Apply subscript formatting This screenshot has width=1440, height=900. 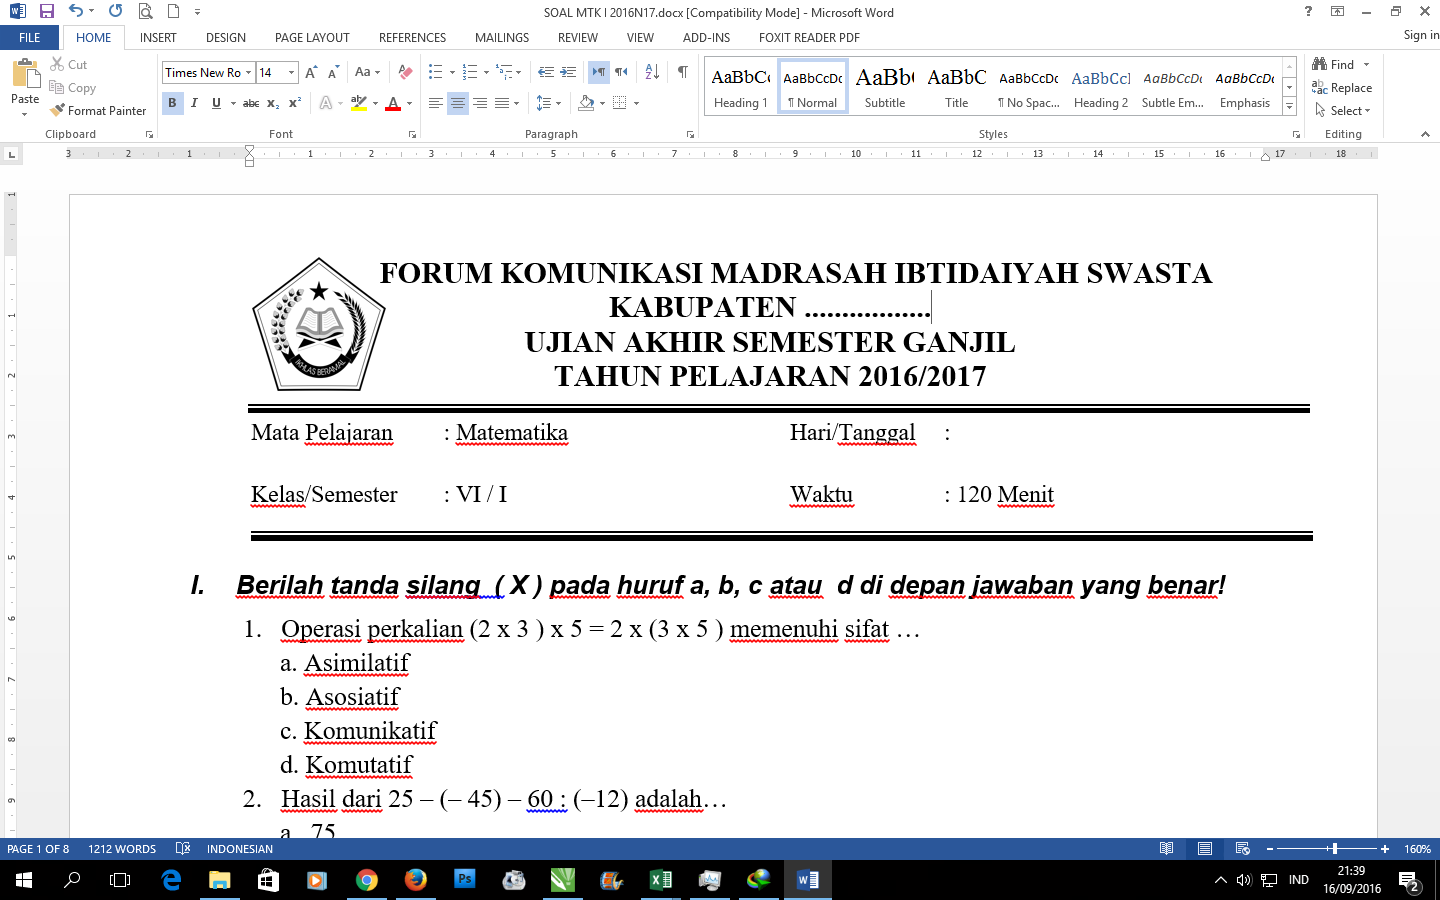[272, 101]
